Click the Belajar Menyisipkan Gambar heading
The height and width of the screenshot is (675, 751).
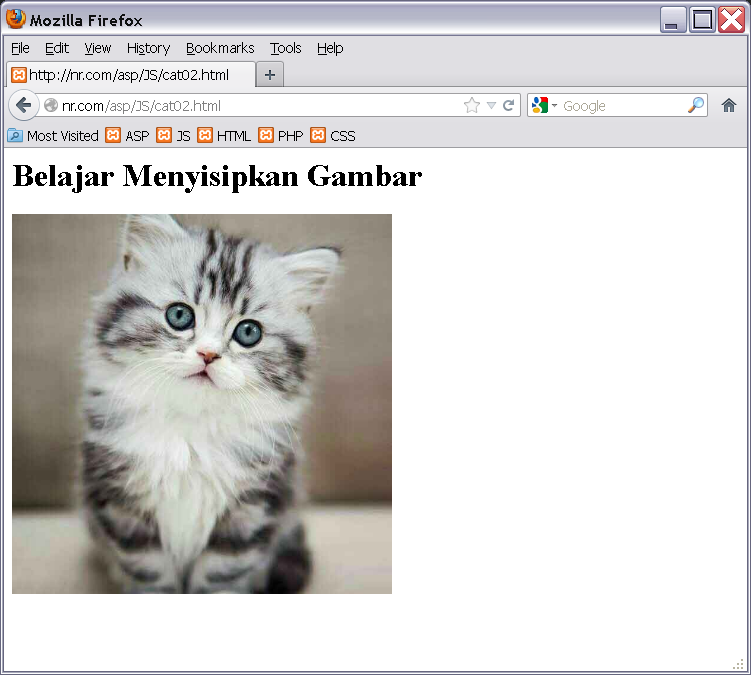(217, 176)
